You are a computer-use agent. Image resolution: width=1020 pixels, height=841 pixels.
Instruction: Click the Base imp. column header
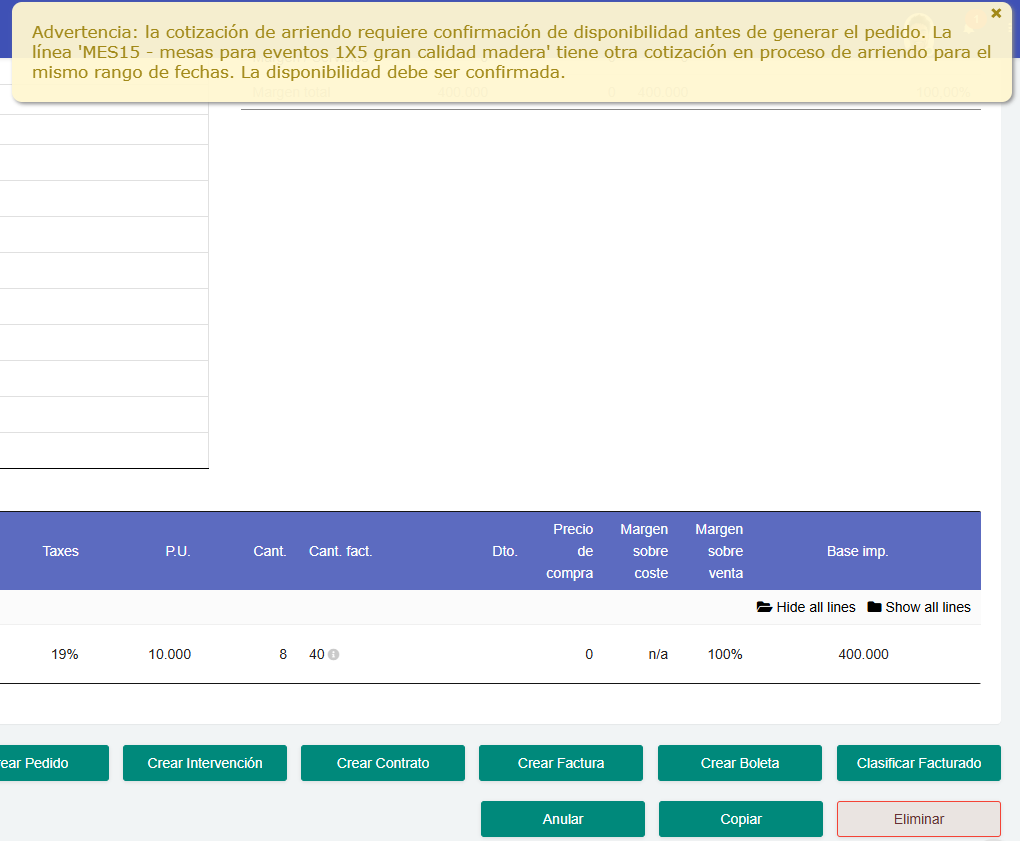[857, 551]
